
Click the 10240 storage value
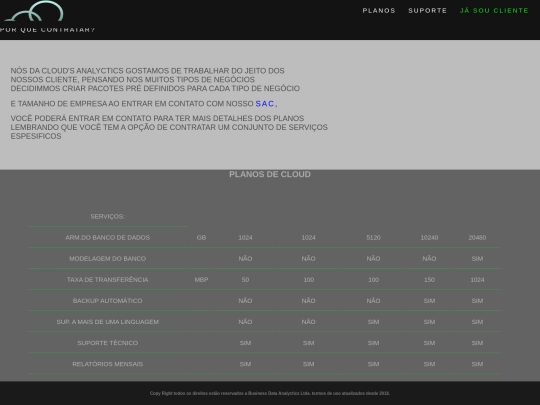[x=429, y=238]
